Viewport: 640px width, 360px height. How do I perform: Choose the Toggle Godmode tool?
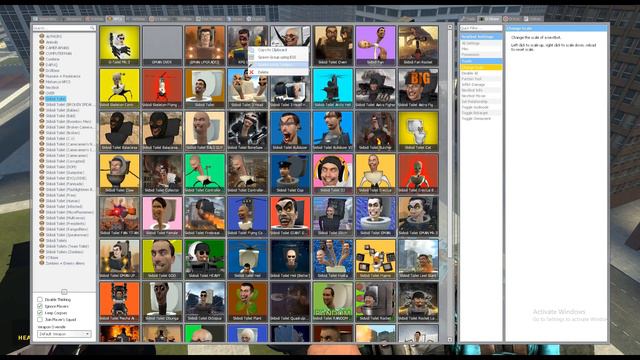point(481,107)
